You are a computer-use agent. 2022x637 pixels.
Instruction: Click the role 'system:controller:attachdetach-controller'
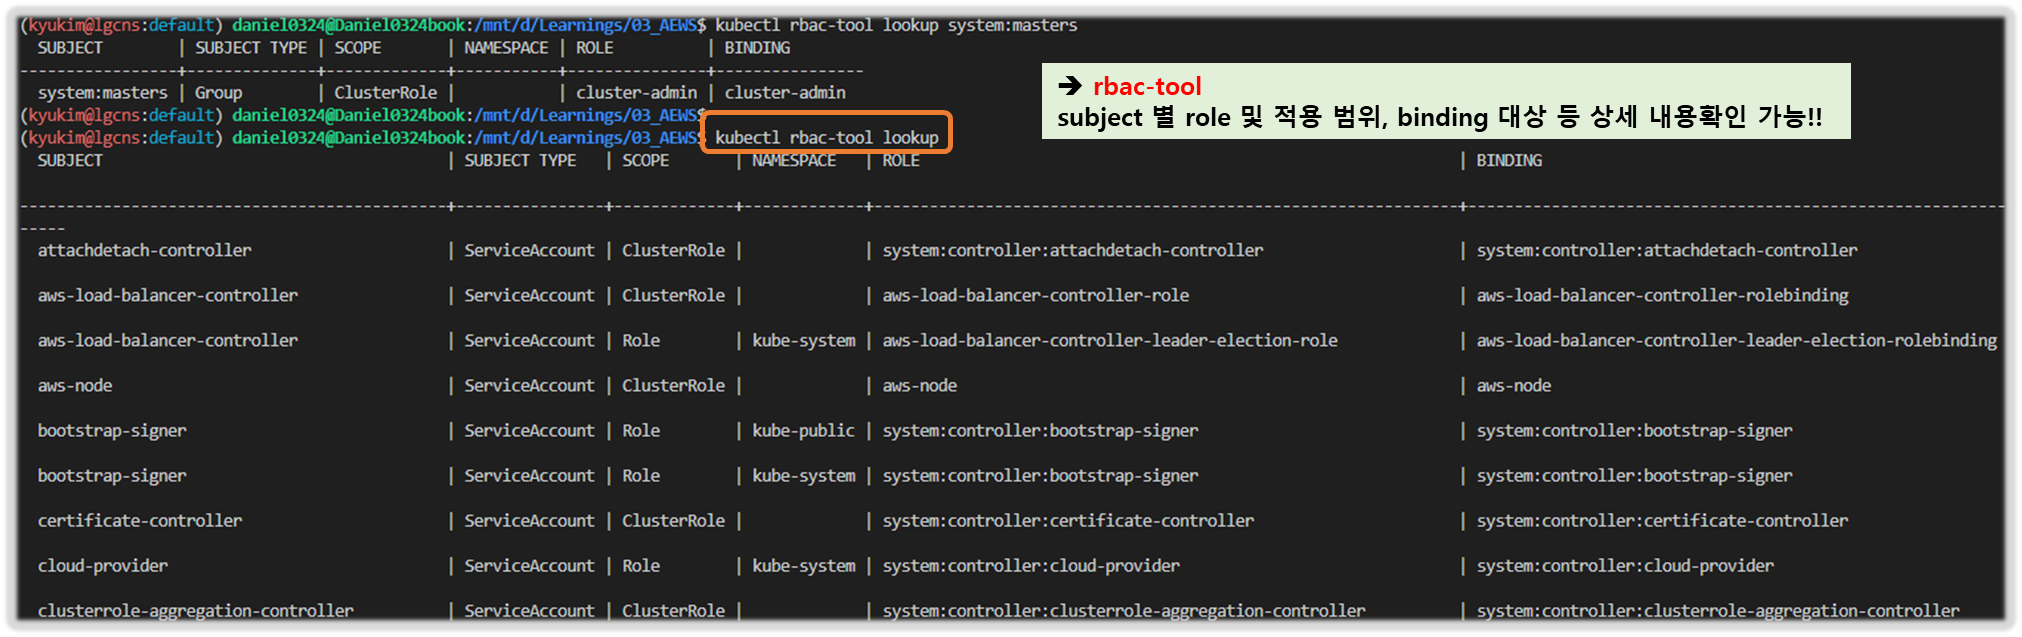[x=1073, y=250]
